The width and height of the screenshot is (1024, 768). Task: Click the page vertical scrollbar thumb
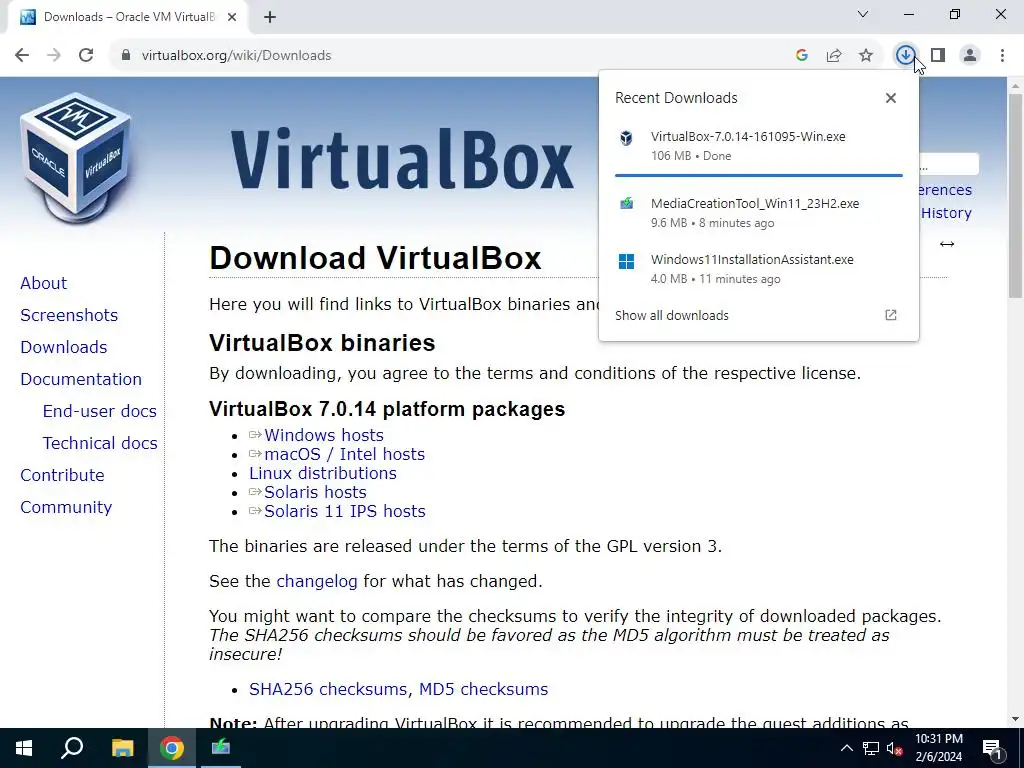pyautogui.click(x=1015, y=196)
